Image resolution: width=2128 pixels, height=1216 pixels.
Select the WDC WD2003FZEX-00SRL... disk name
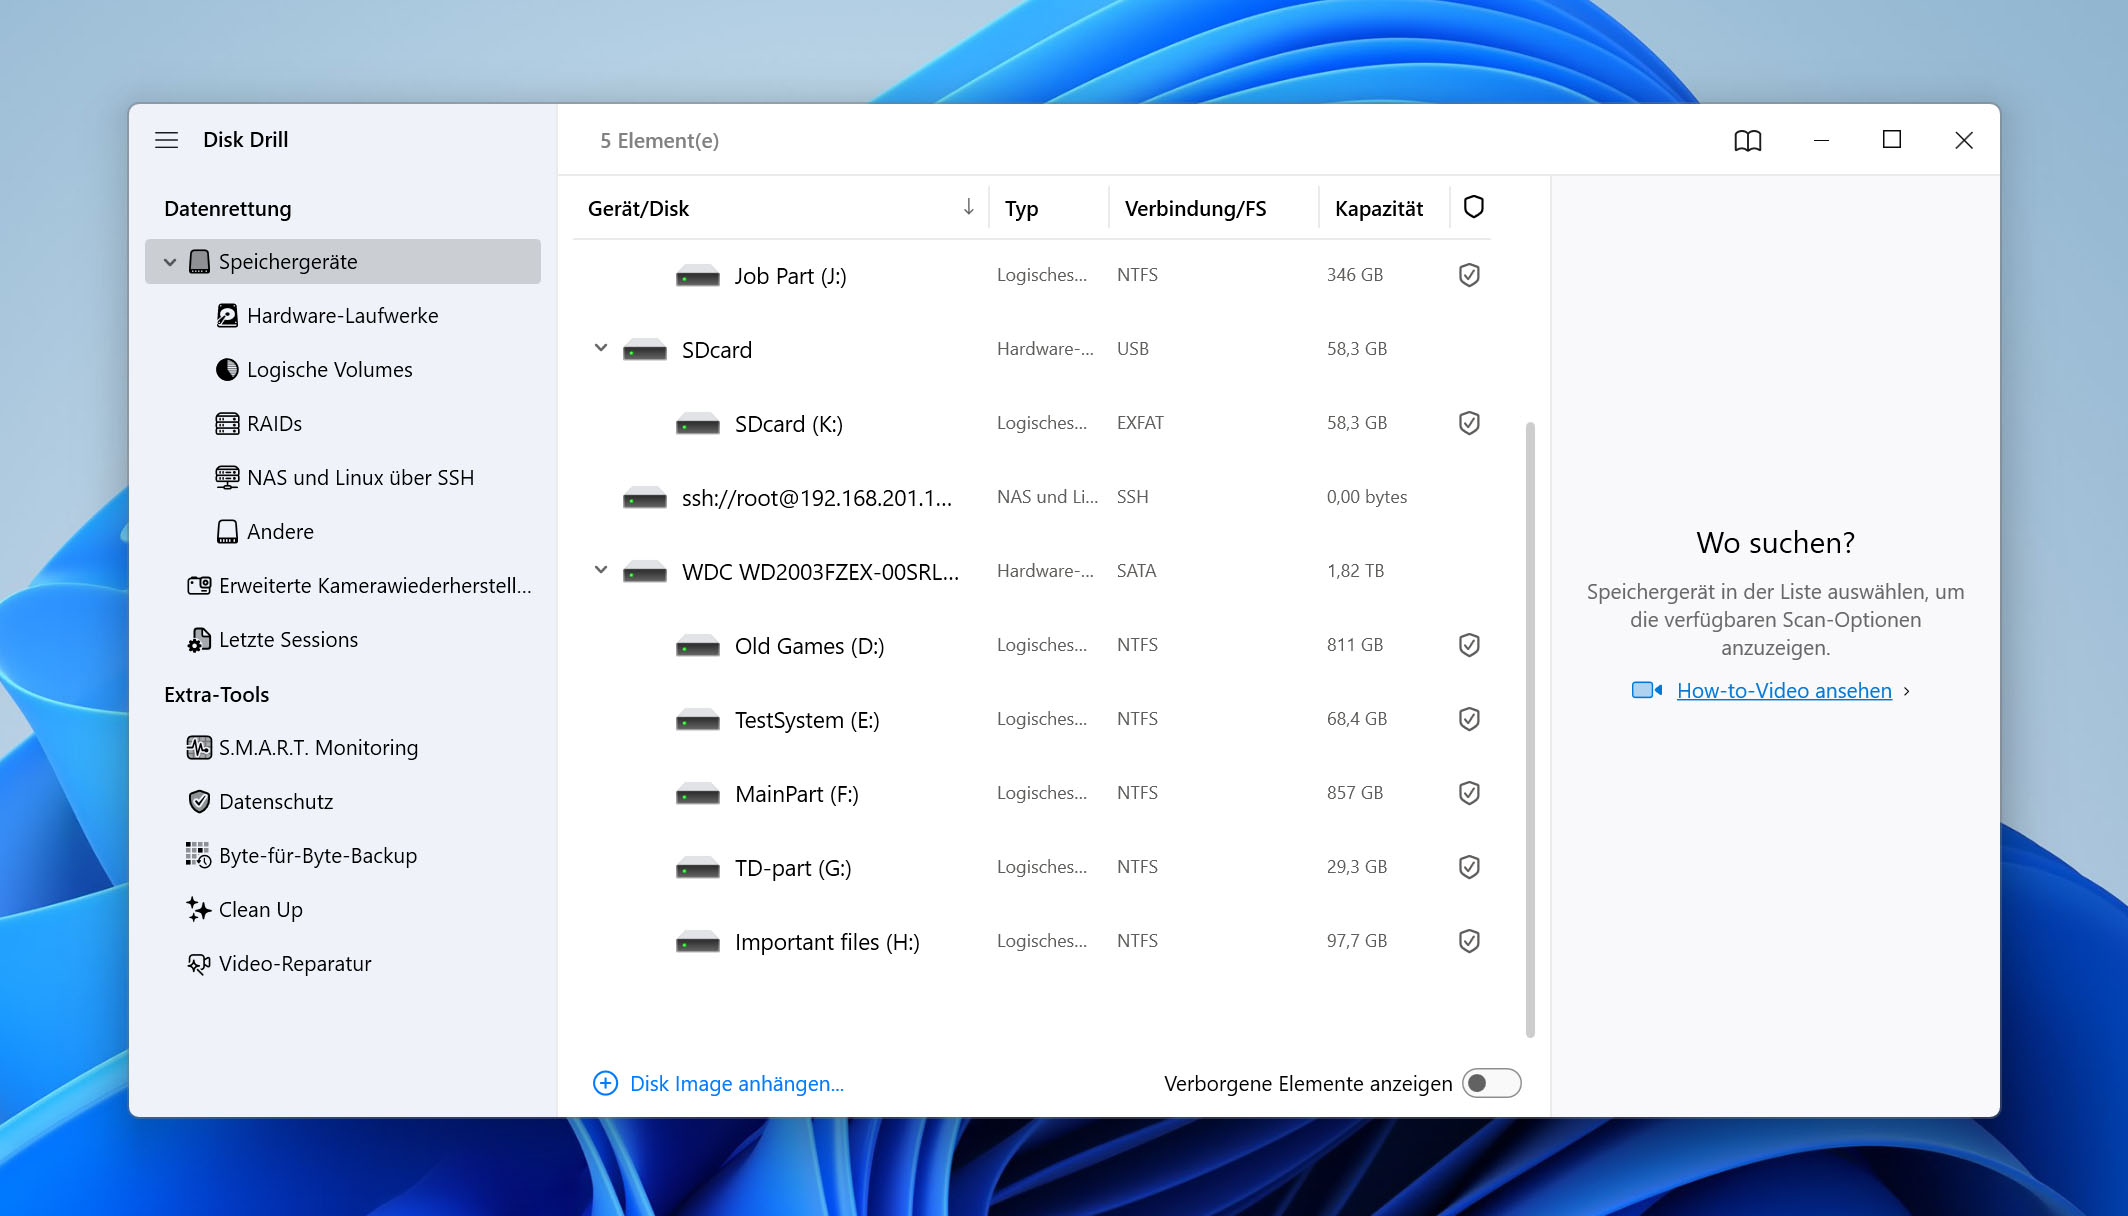click(x=820, y=572)
